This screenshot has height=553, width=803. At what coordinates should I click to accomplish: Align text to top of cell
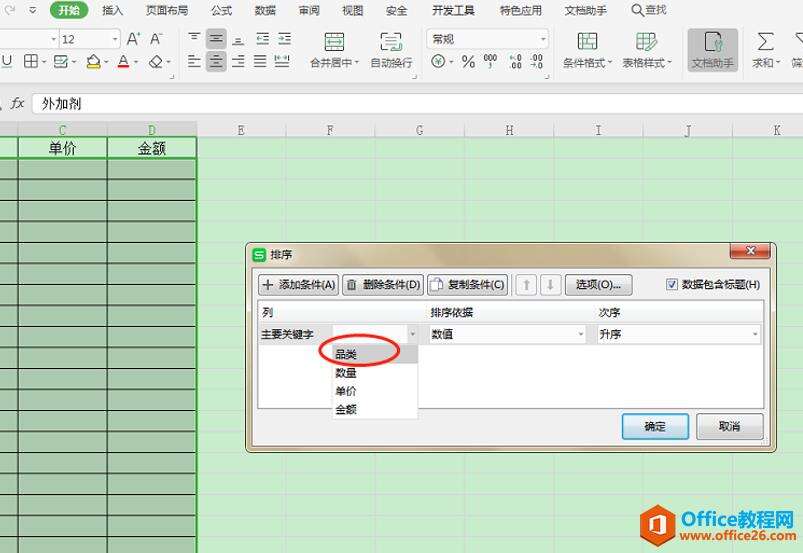[x=194, y=39]
